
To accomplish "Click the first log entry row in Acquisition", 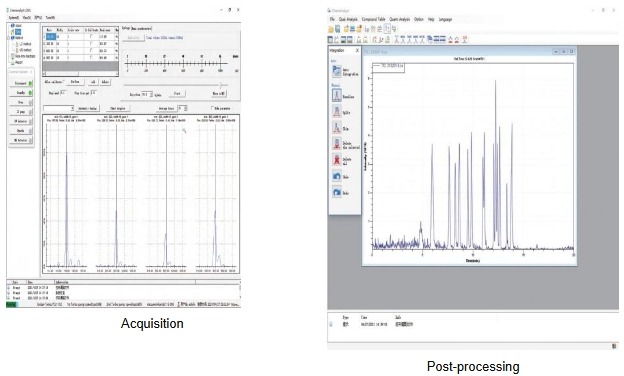I will point(123,287).
